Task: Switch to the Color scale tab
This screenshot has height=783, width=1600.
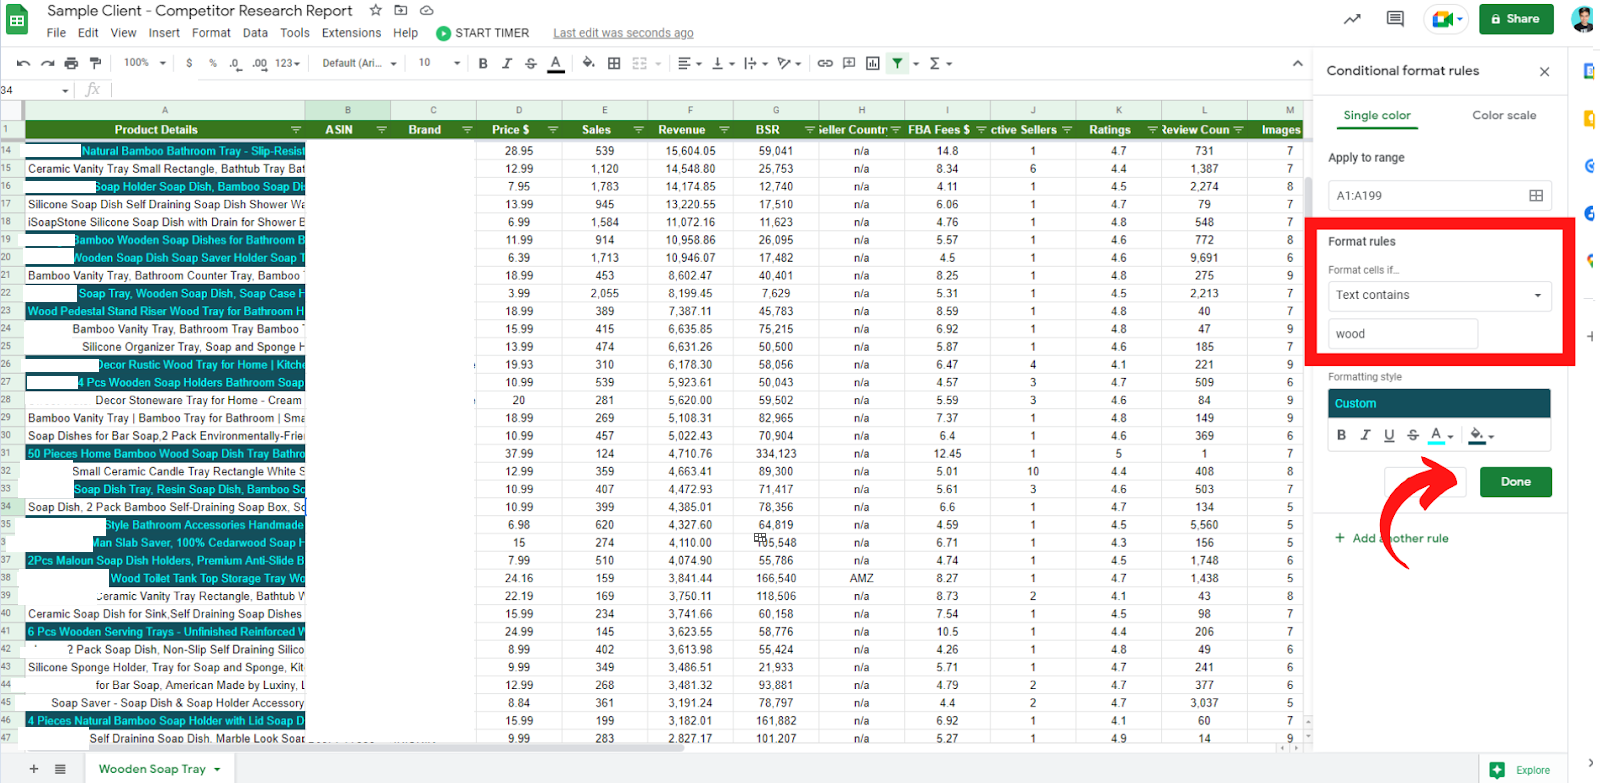Action: [1503, 115]
